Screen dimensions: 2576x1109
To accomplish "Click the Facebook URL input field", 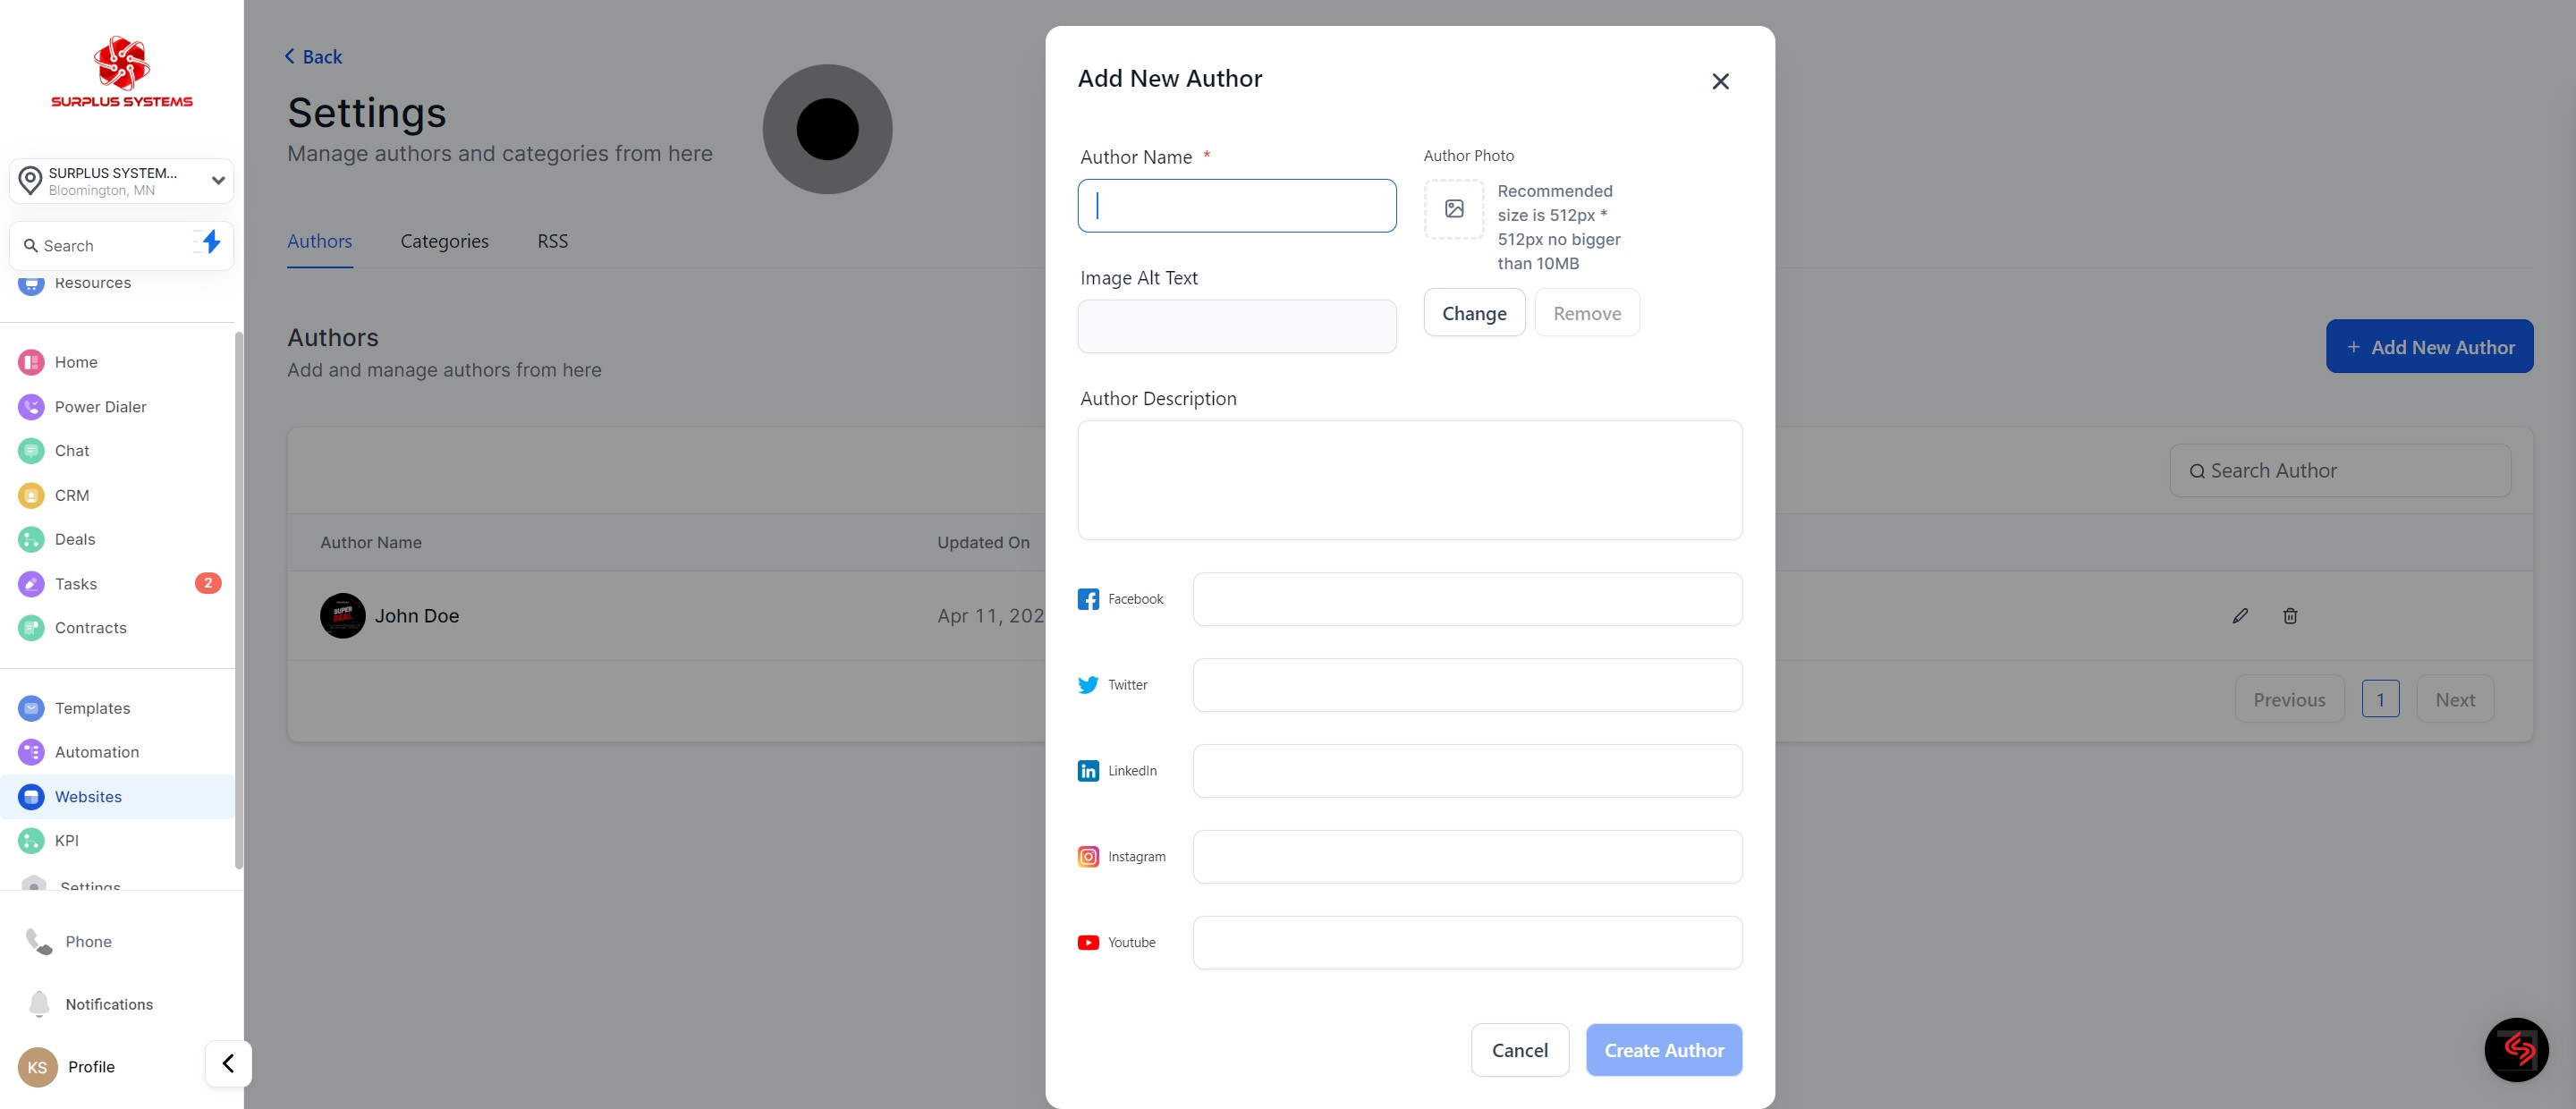I will click(1467, 599).
